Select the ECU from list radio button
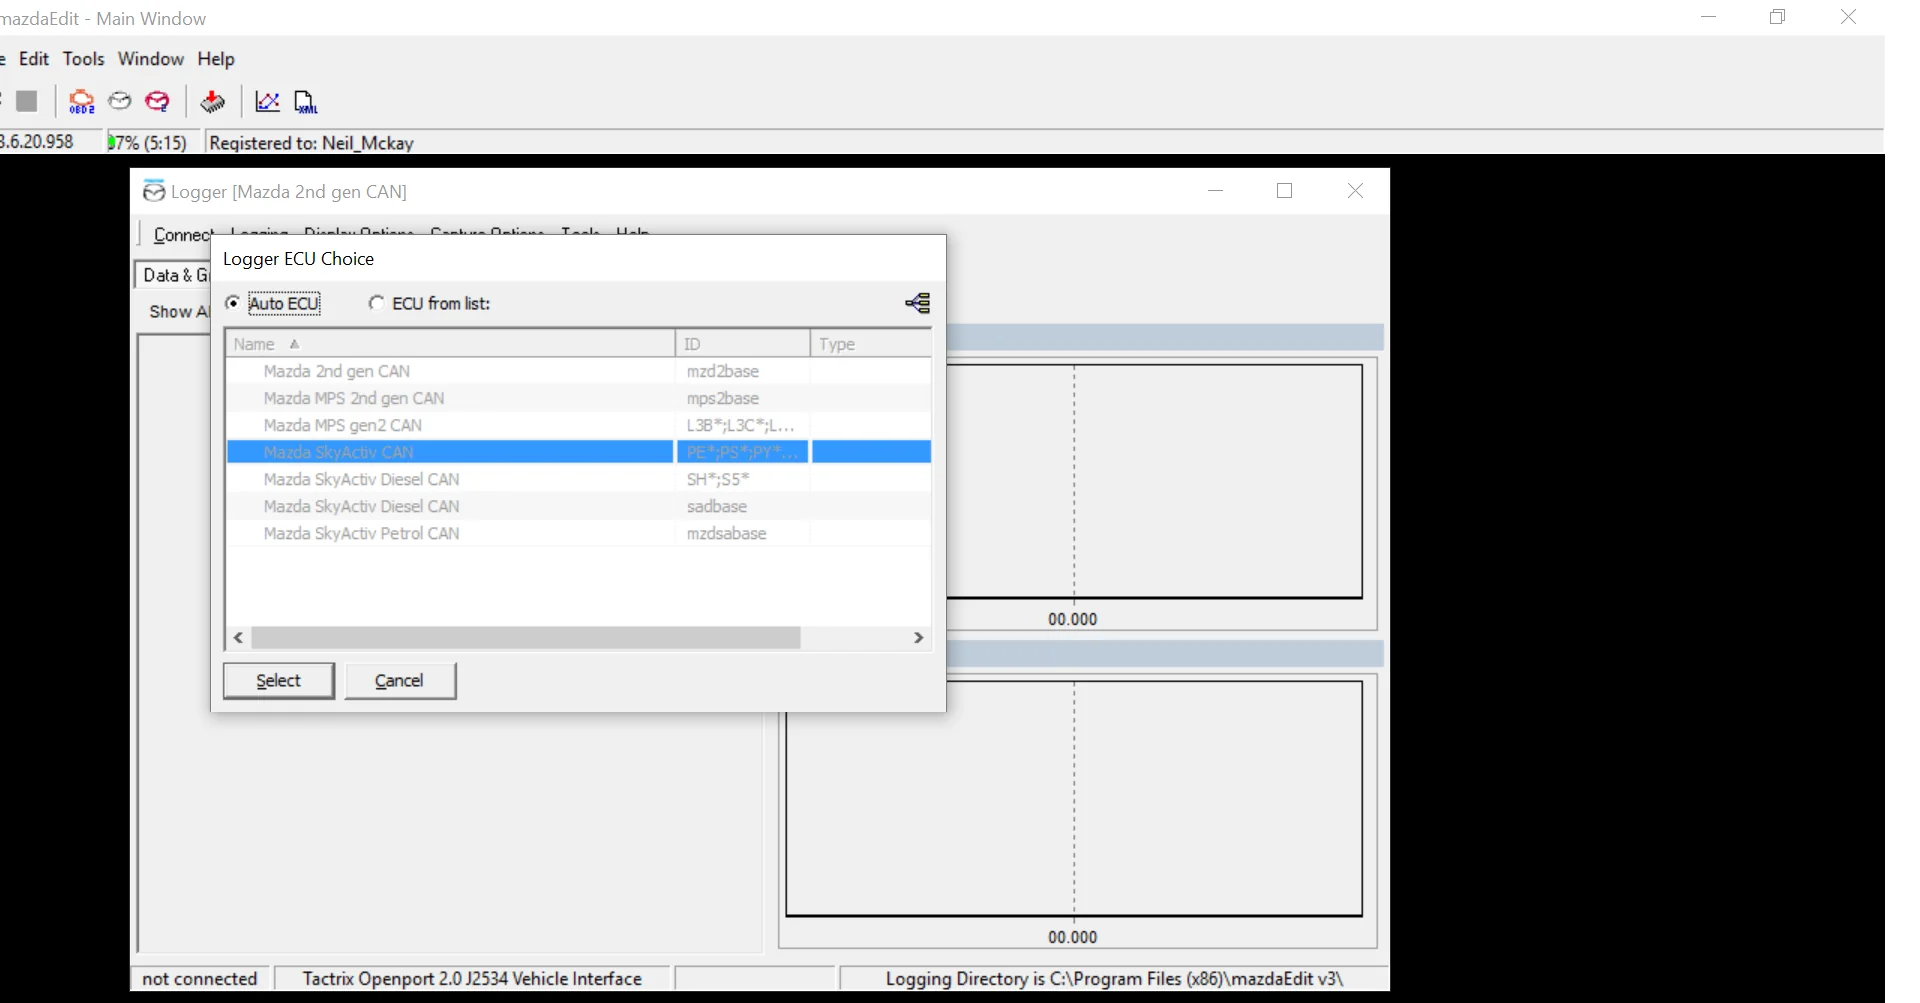This screenshot has width=1920, height=1003. coord(376,303)
